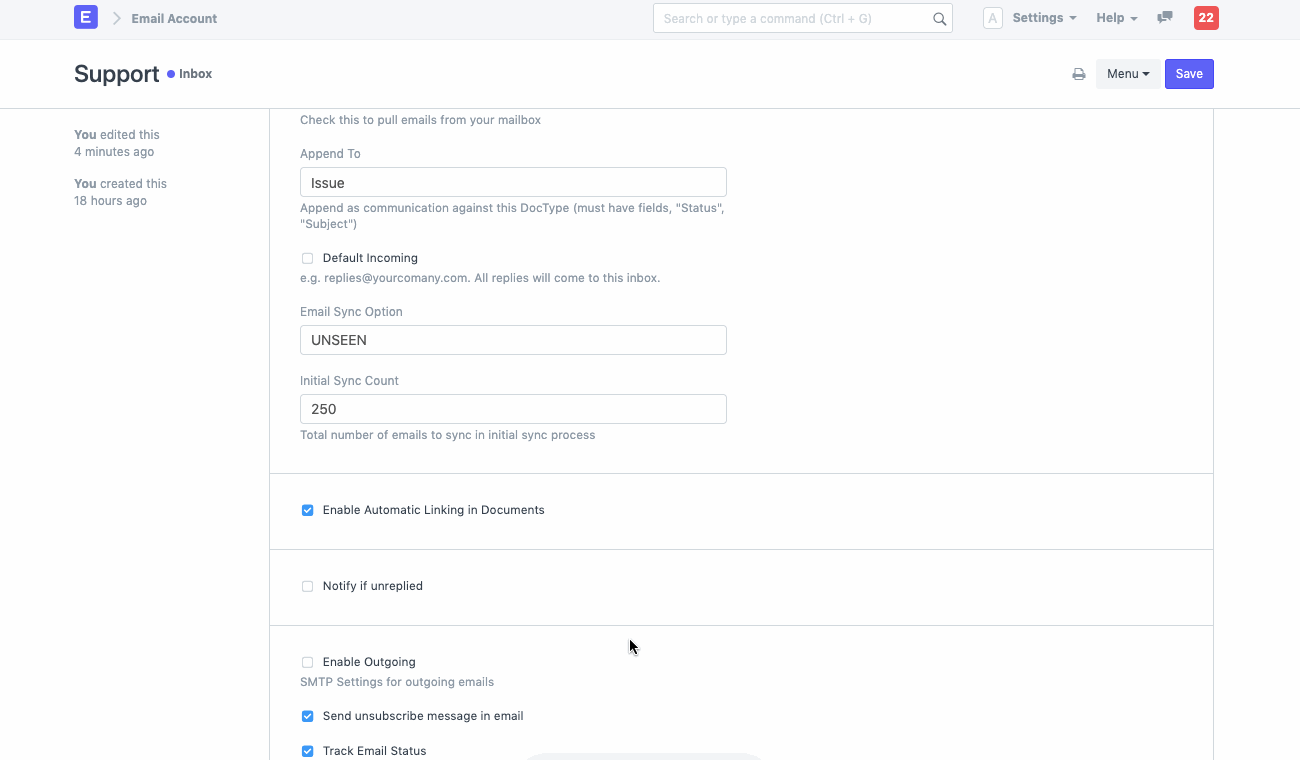
Task: Click the announcements megaphone icon
Action: click(x=1164, y=17)
